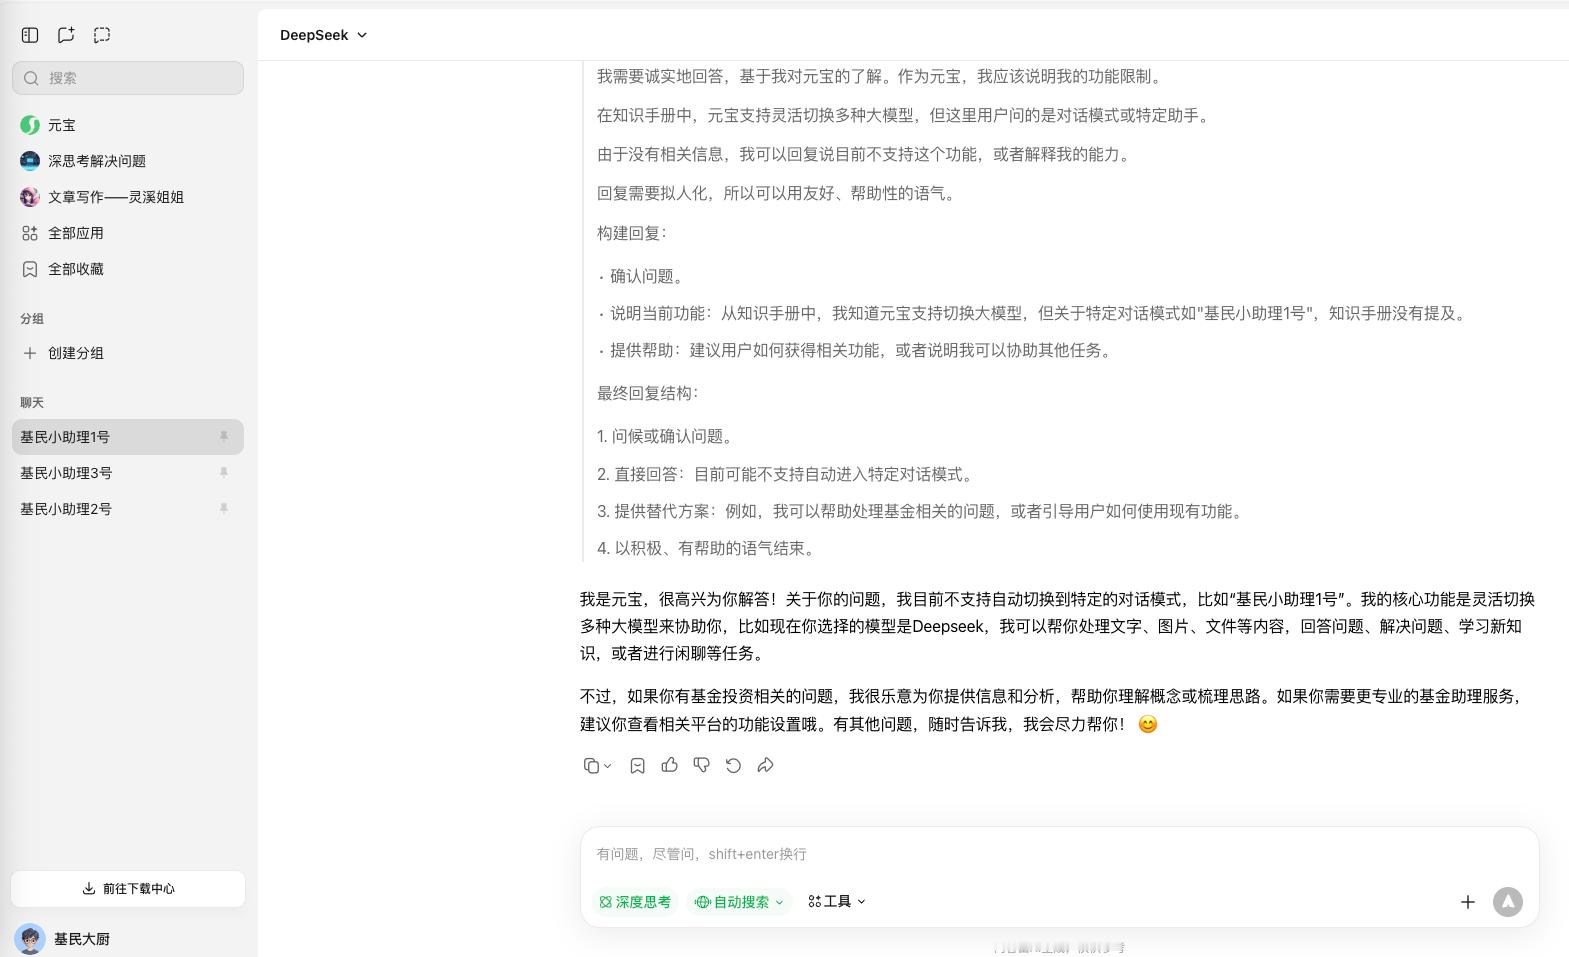Open 全部收藏 in the sidebar
The width and height of the screenshot is (1569, 957).
click(128, 269)
